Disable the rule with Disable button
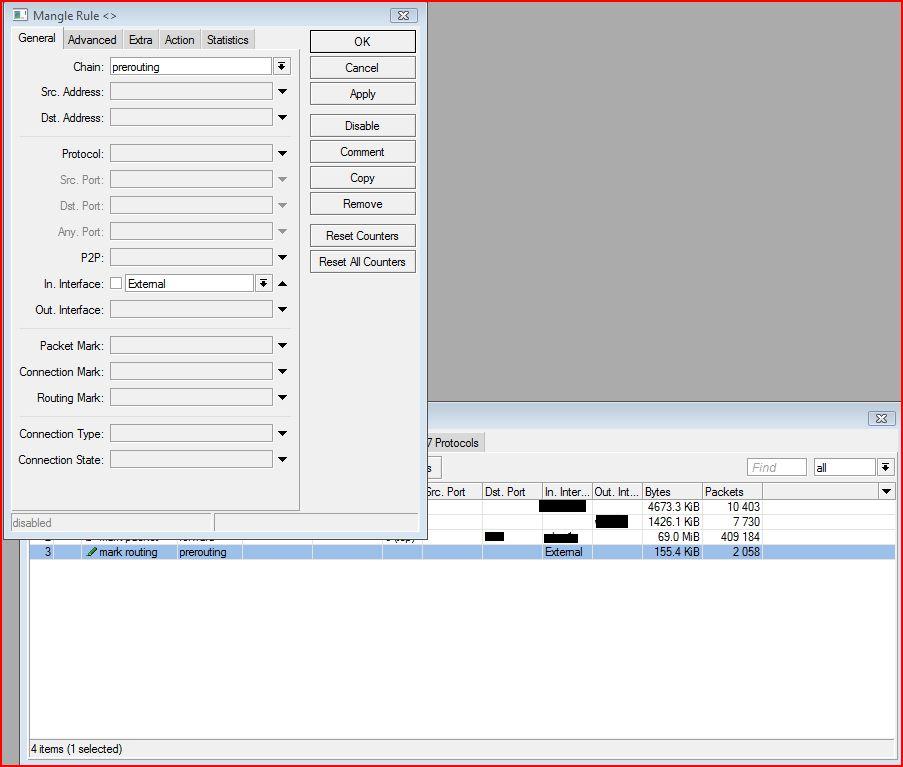This screenshot has width=903, height=767. click(x=362, y=126)
